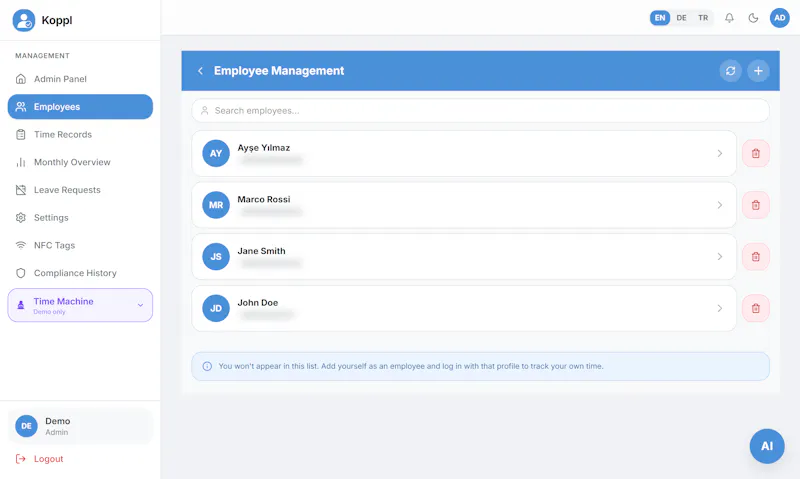Screen dimensions: 800x479
Task: Click the JD avatar
Action: [216, 309]
